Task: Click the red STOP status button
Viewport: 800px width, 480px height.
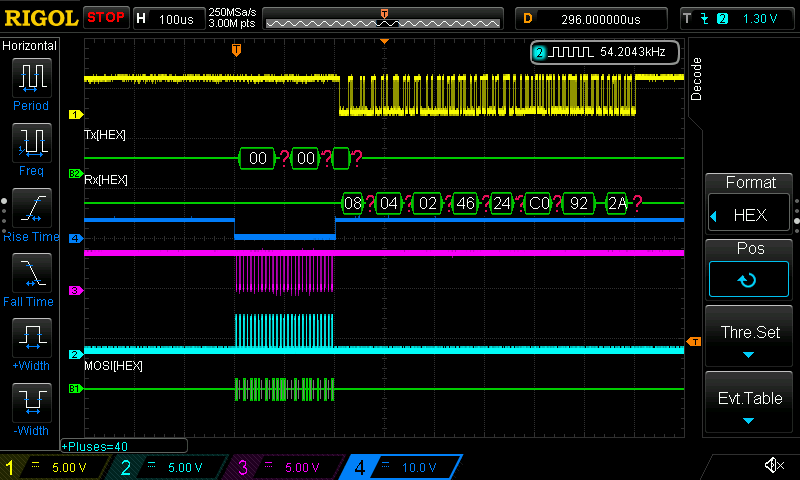Action: (106, 18)
